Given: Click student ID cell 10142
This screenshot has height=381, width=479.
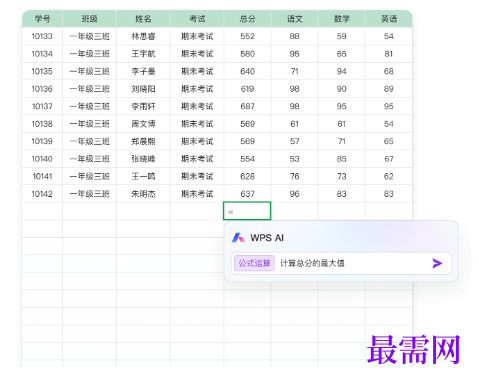Looking at the screenshot, I should (42, 194).
